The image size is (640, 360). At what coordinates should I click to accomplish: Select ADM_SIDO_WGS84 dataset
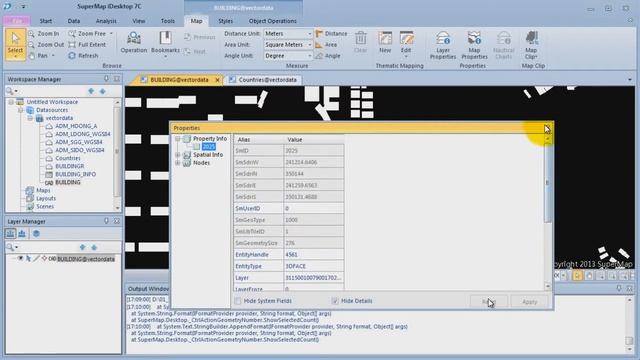[x=80, y=150]
